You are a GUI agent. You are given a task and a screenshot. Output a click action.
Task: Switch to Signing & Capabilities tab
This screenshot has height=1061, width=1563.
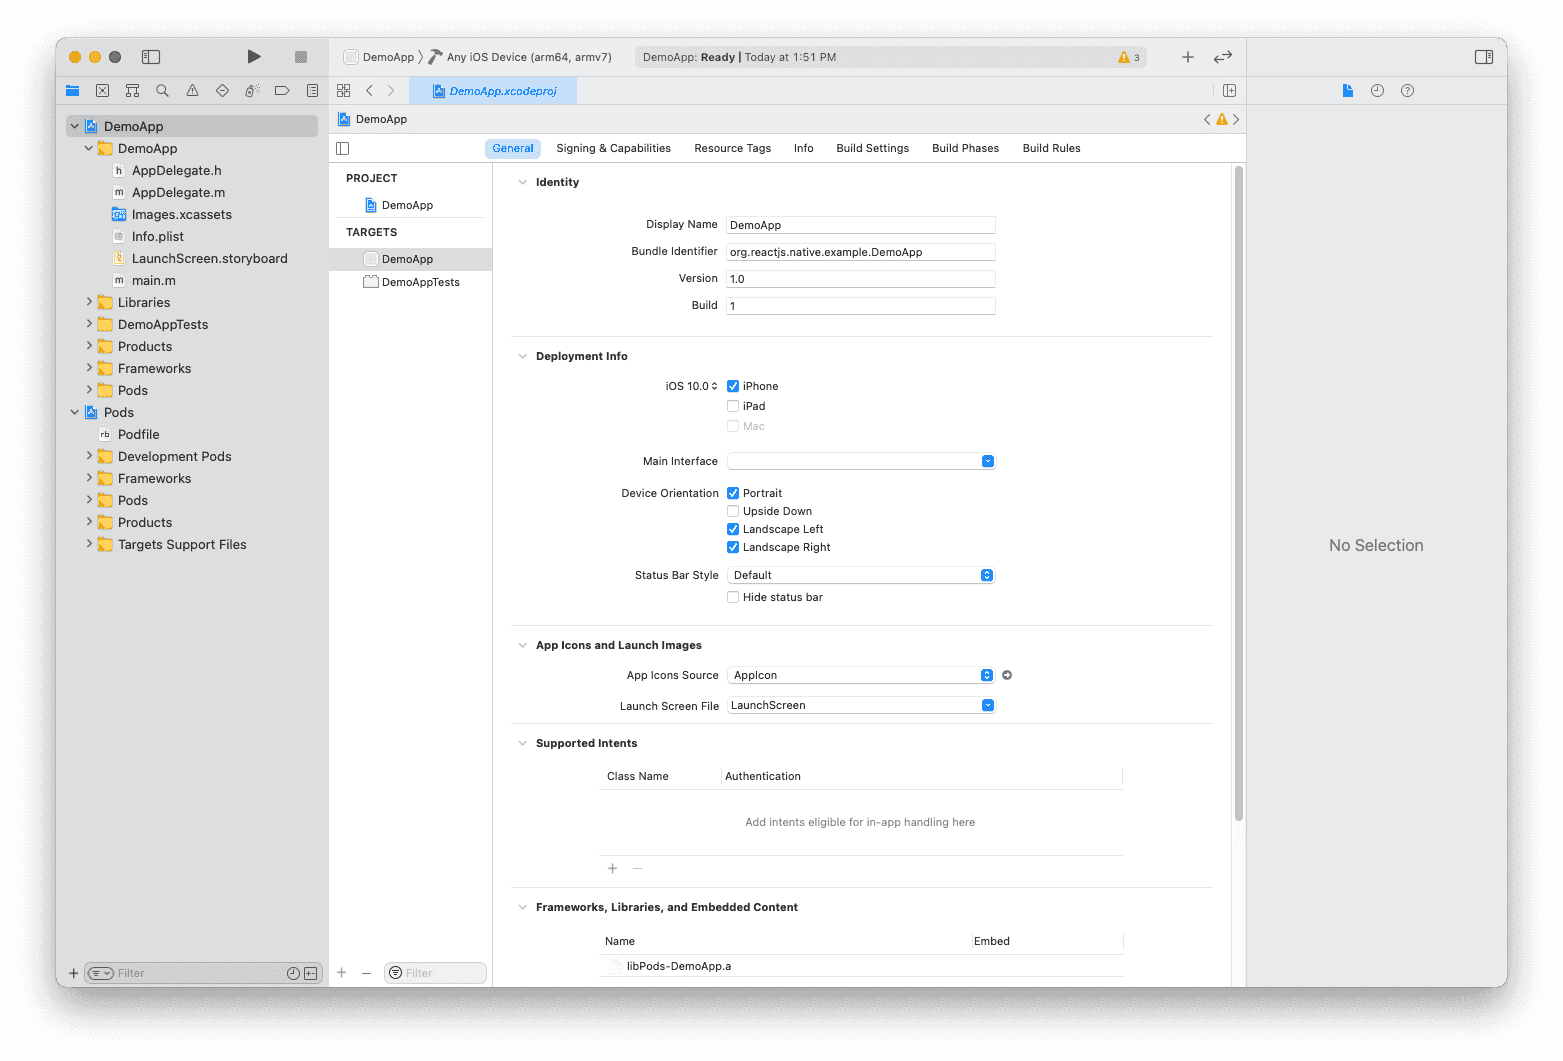[613, 148]
